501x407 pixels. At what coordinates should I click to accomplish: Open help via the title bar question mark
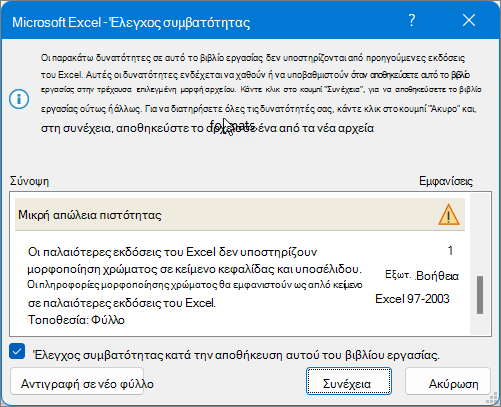[412, 21]
